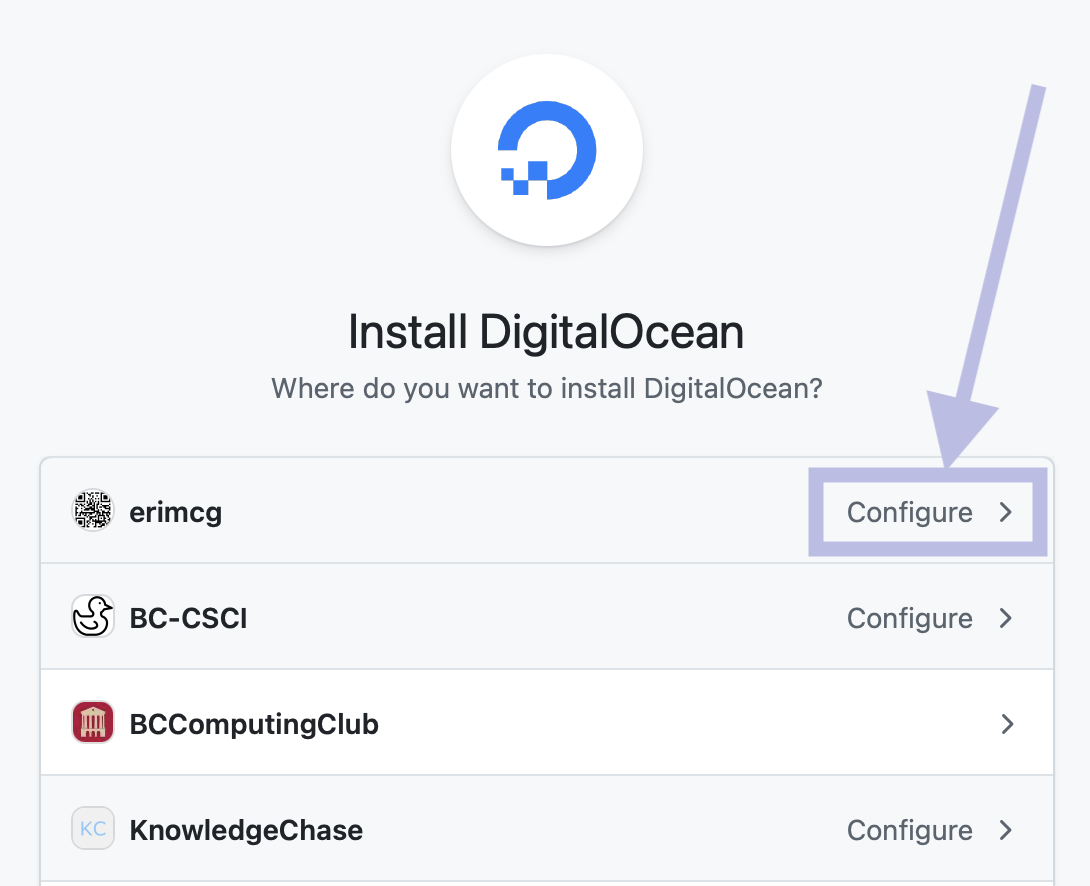Screen dimensions: 1090x886
Task: Click the erimcg QR-style avatar
Action: click(x=93, y=511)
